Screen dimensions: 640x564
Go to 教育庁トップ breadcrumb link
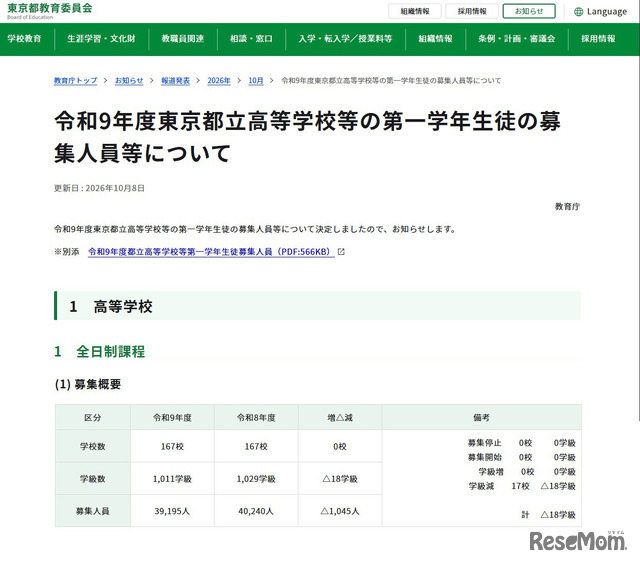pyautogui.click(x=76, y=80)
